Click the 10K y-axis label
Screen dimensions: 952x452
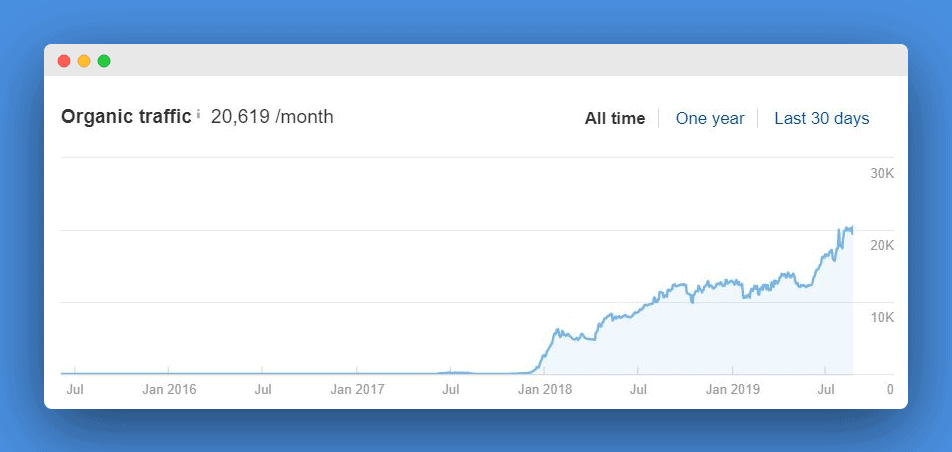coord(882,318)
